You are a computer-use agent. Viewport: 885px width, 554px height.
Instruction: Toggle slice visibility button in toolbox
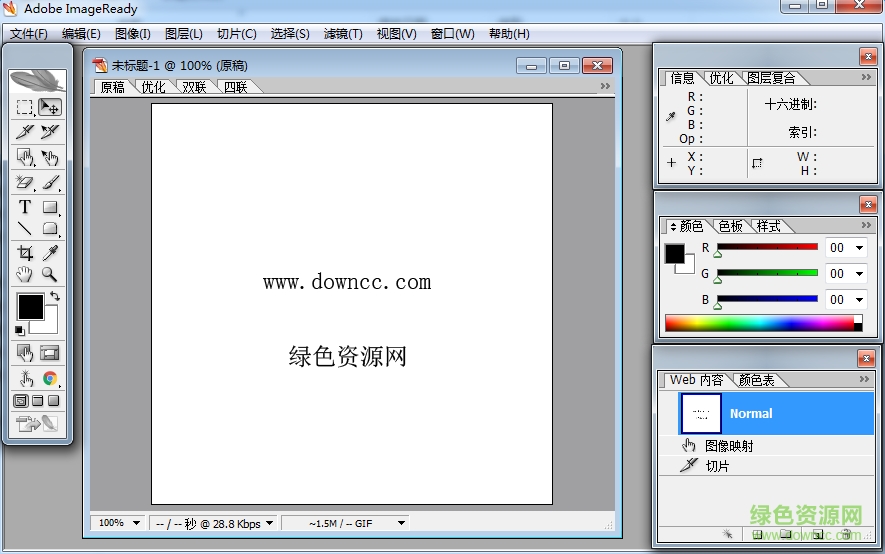click(x=50, y=352)
